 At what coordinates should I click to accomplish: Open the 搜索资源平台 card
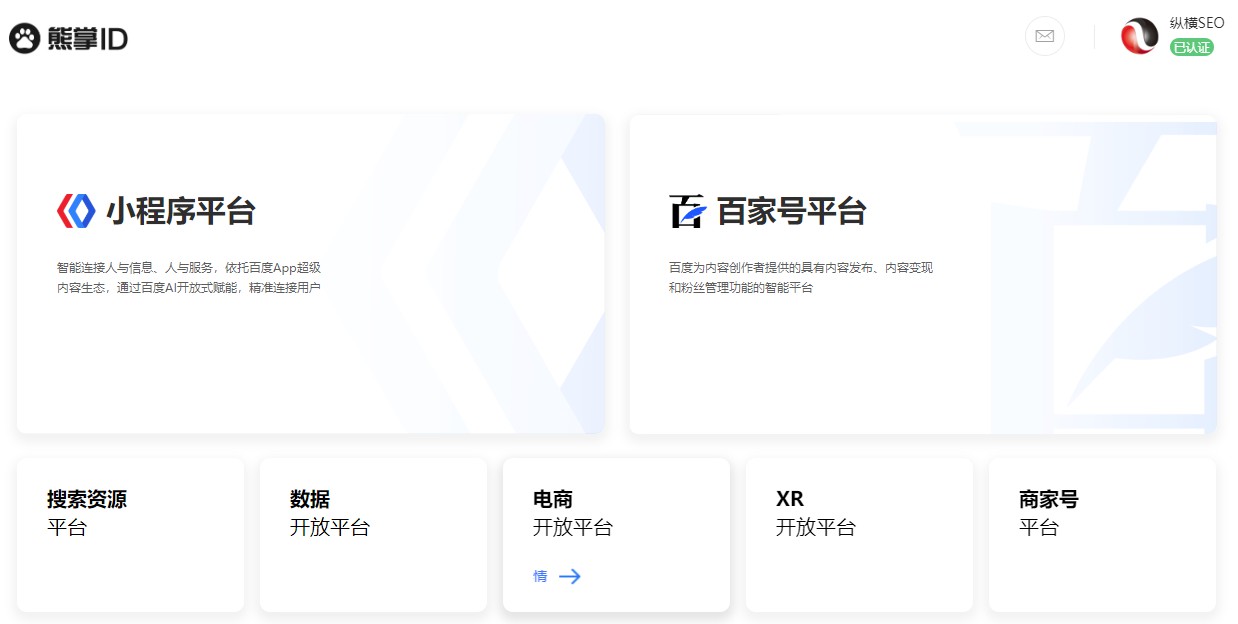coord(130,535)
